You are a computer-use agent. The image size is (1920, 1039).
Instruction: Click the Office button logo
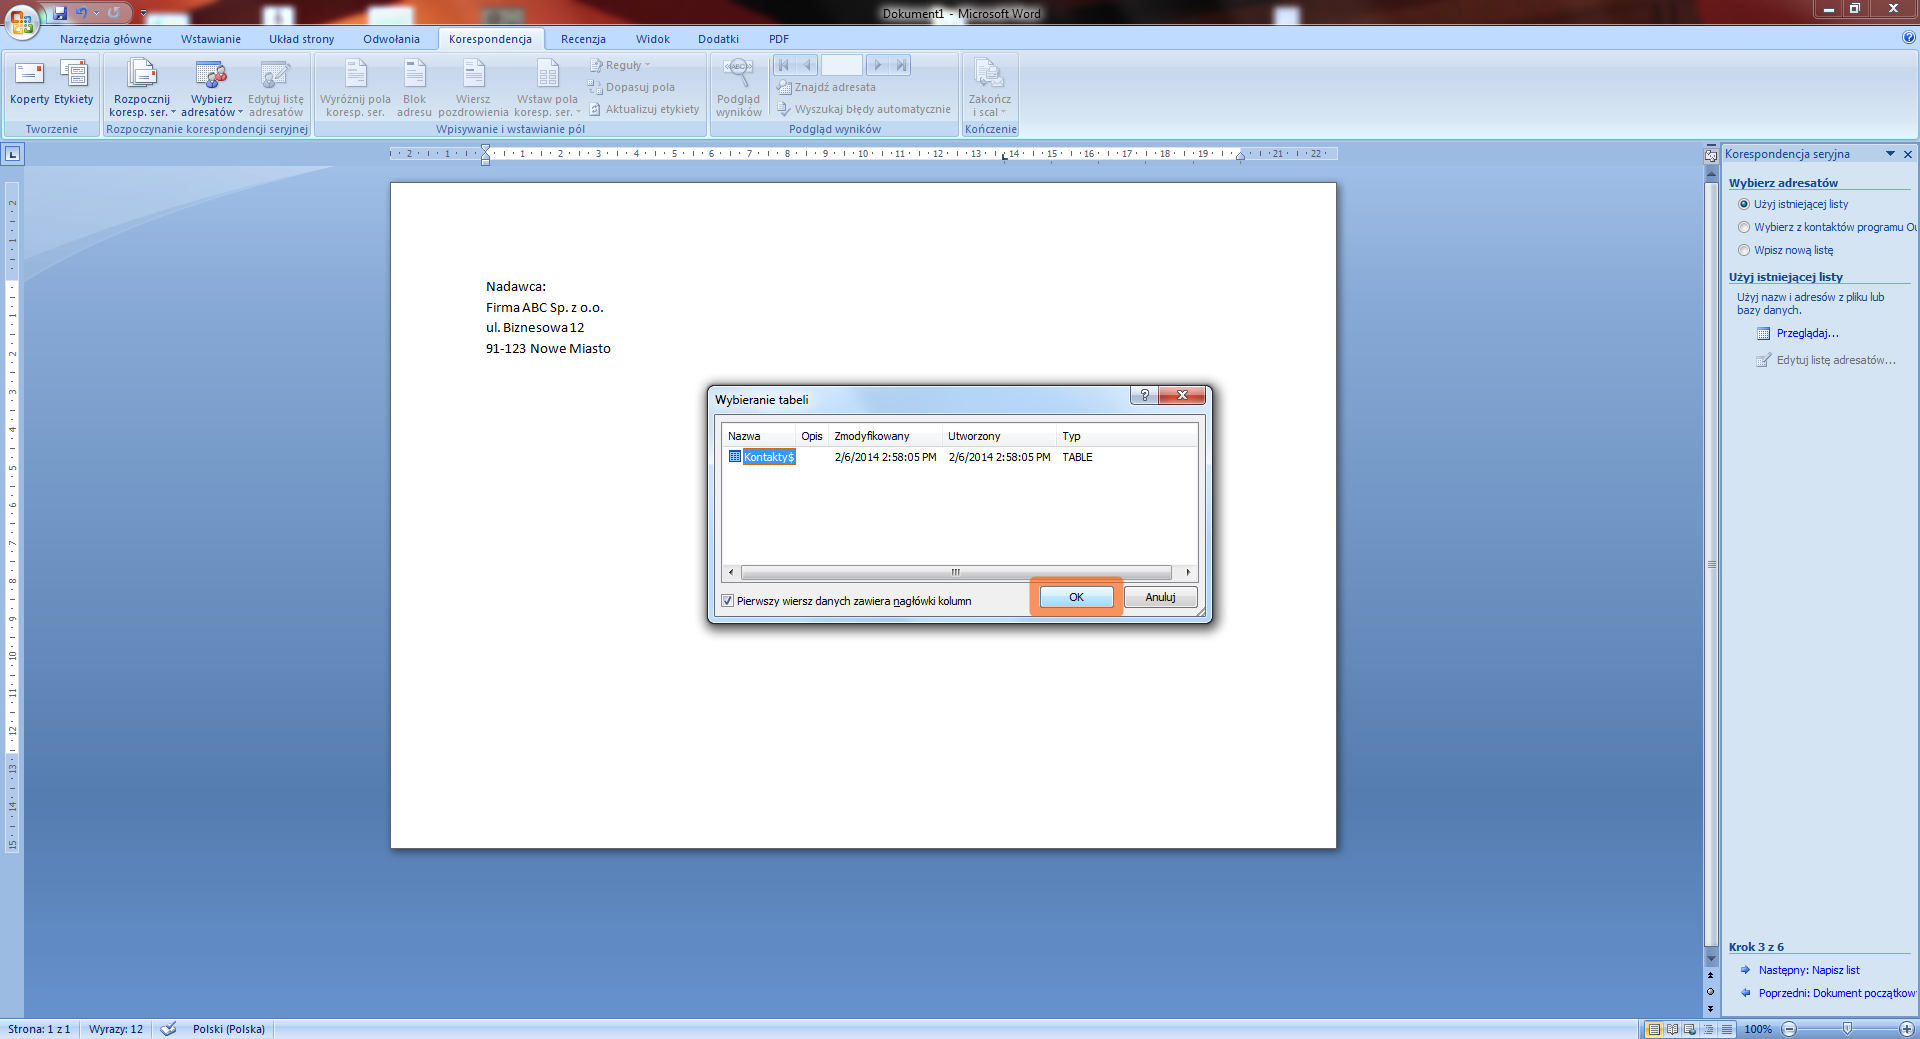click(21, 20)
